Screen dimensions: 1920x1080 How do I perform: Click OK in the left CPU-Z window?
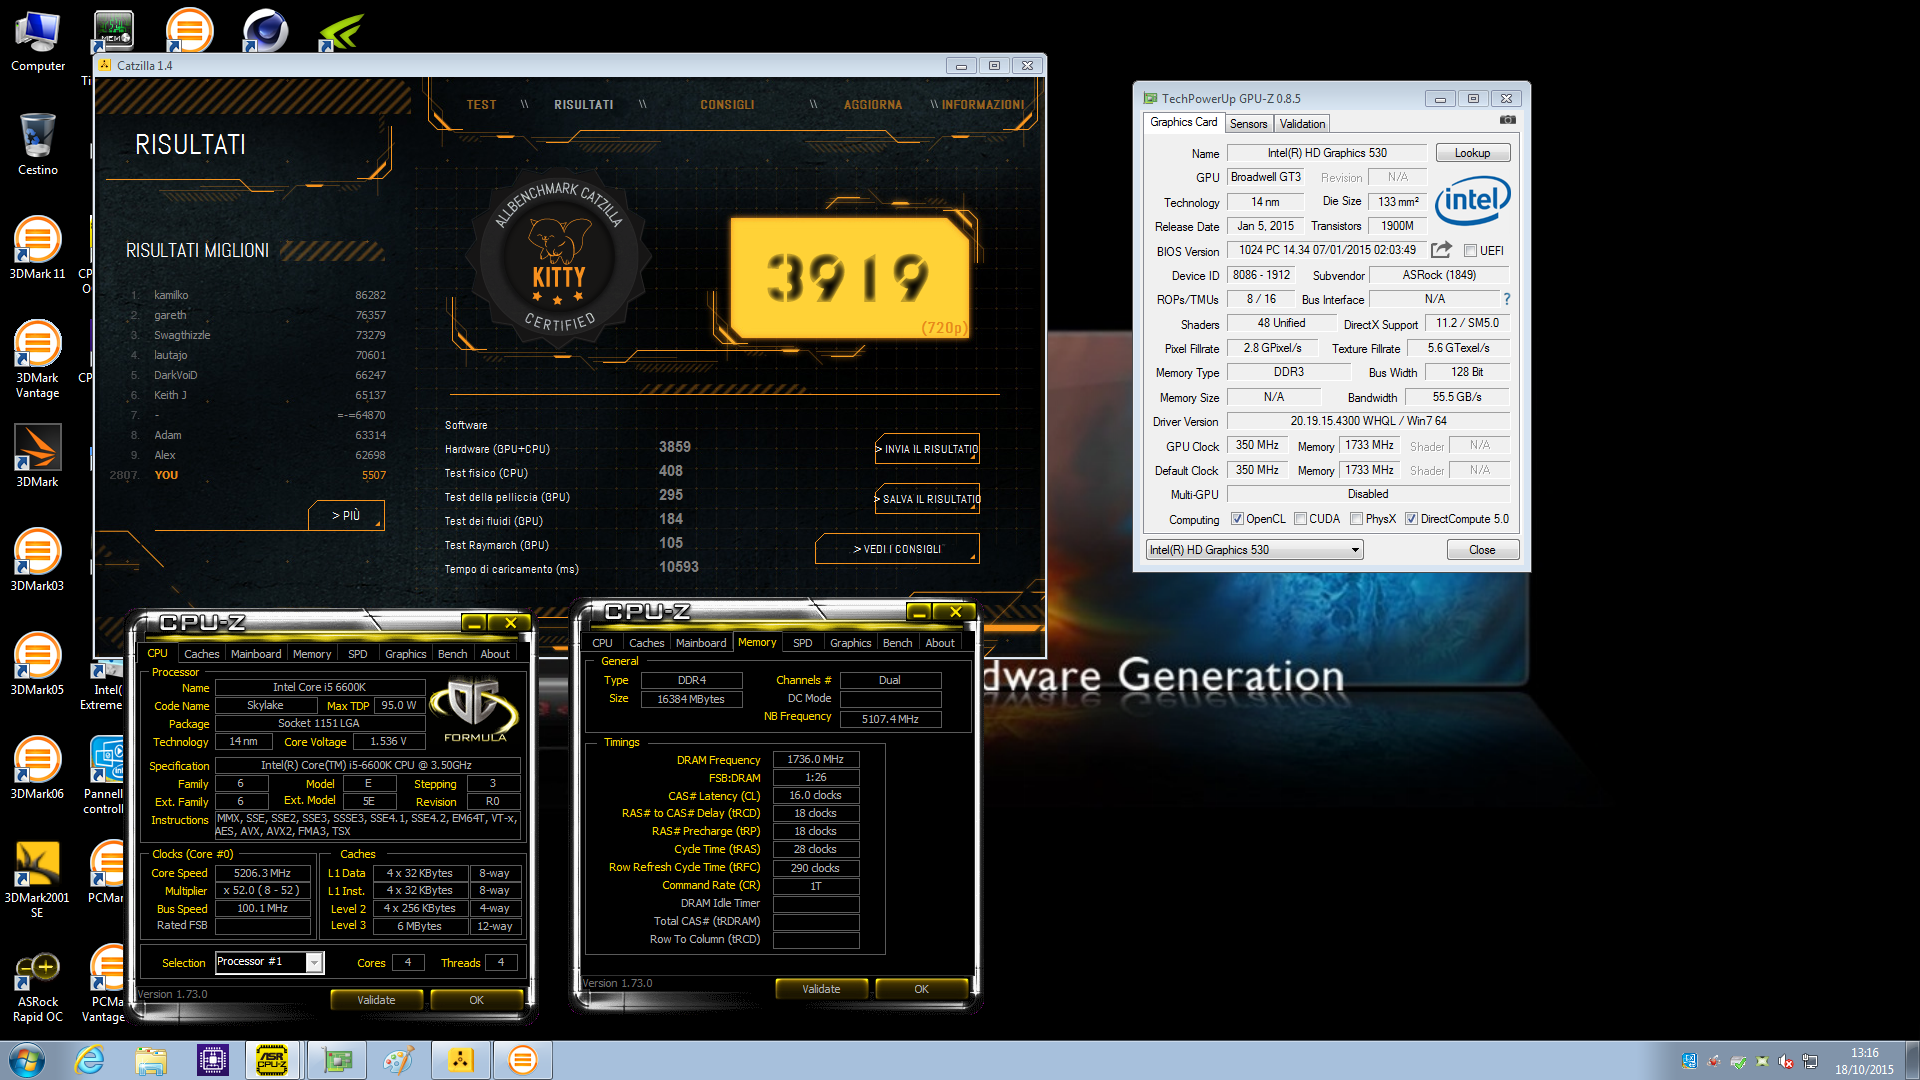coord(476,1000)
